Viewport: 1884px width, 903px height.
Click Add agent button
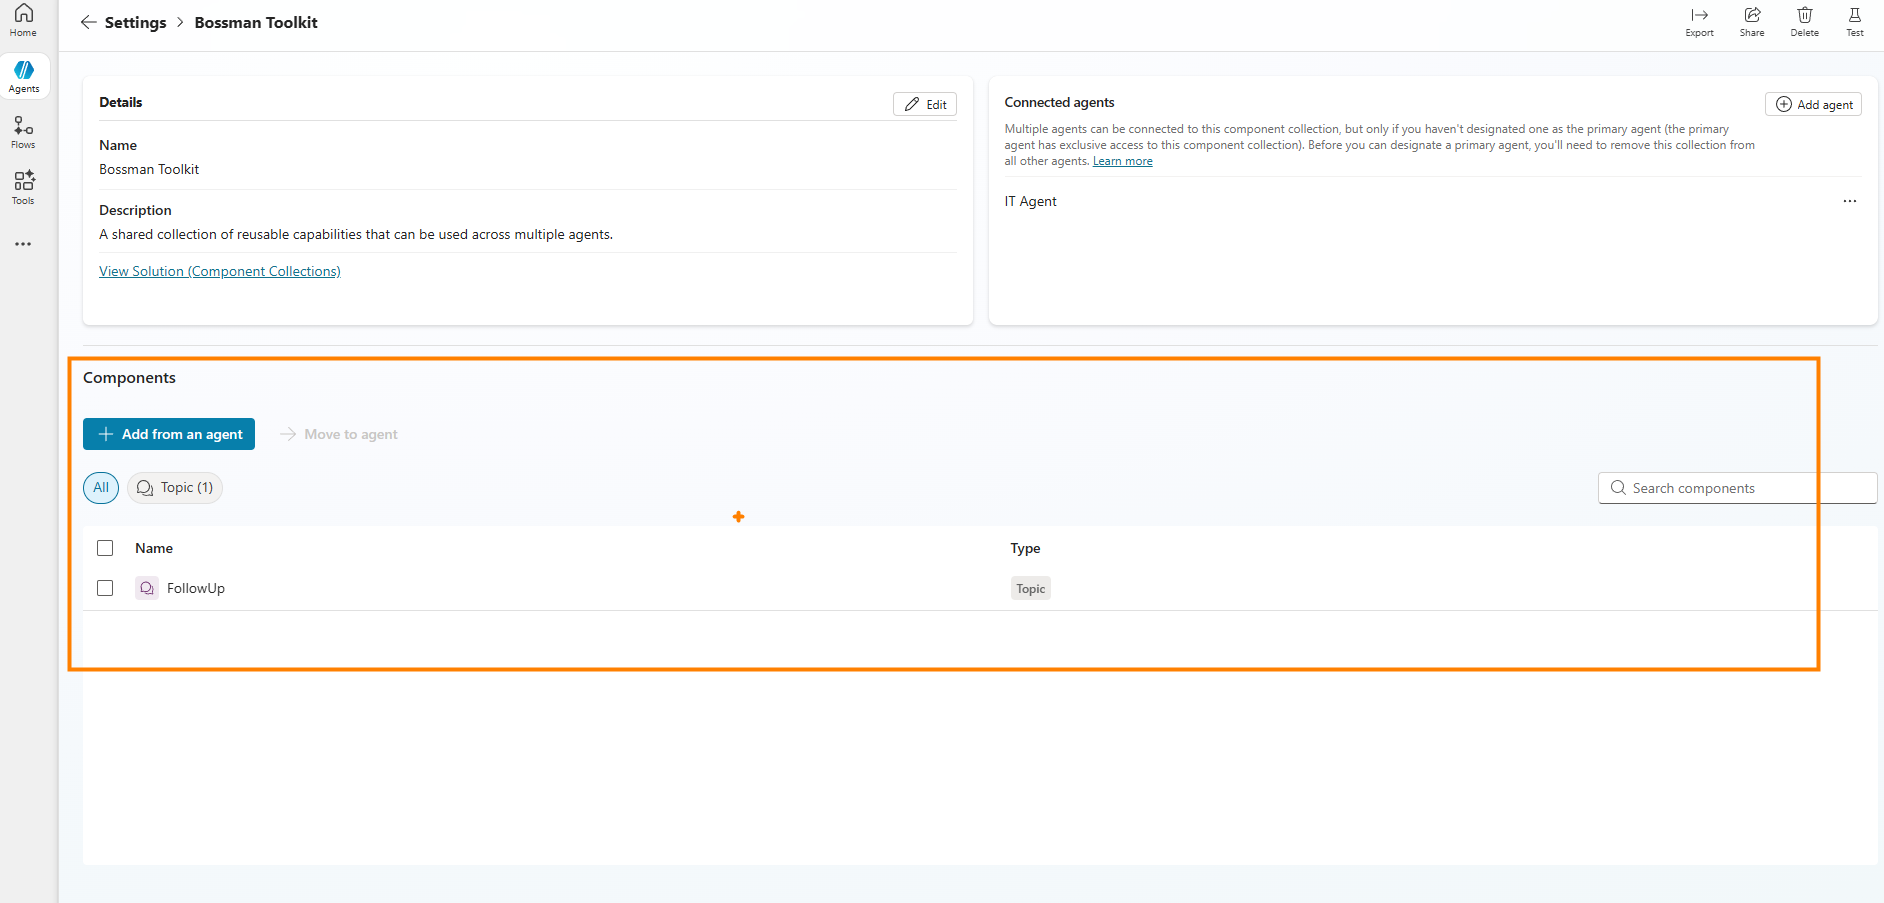click(1813, 104)
